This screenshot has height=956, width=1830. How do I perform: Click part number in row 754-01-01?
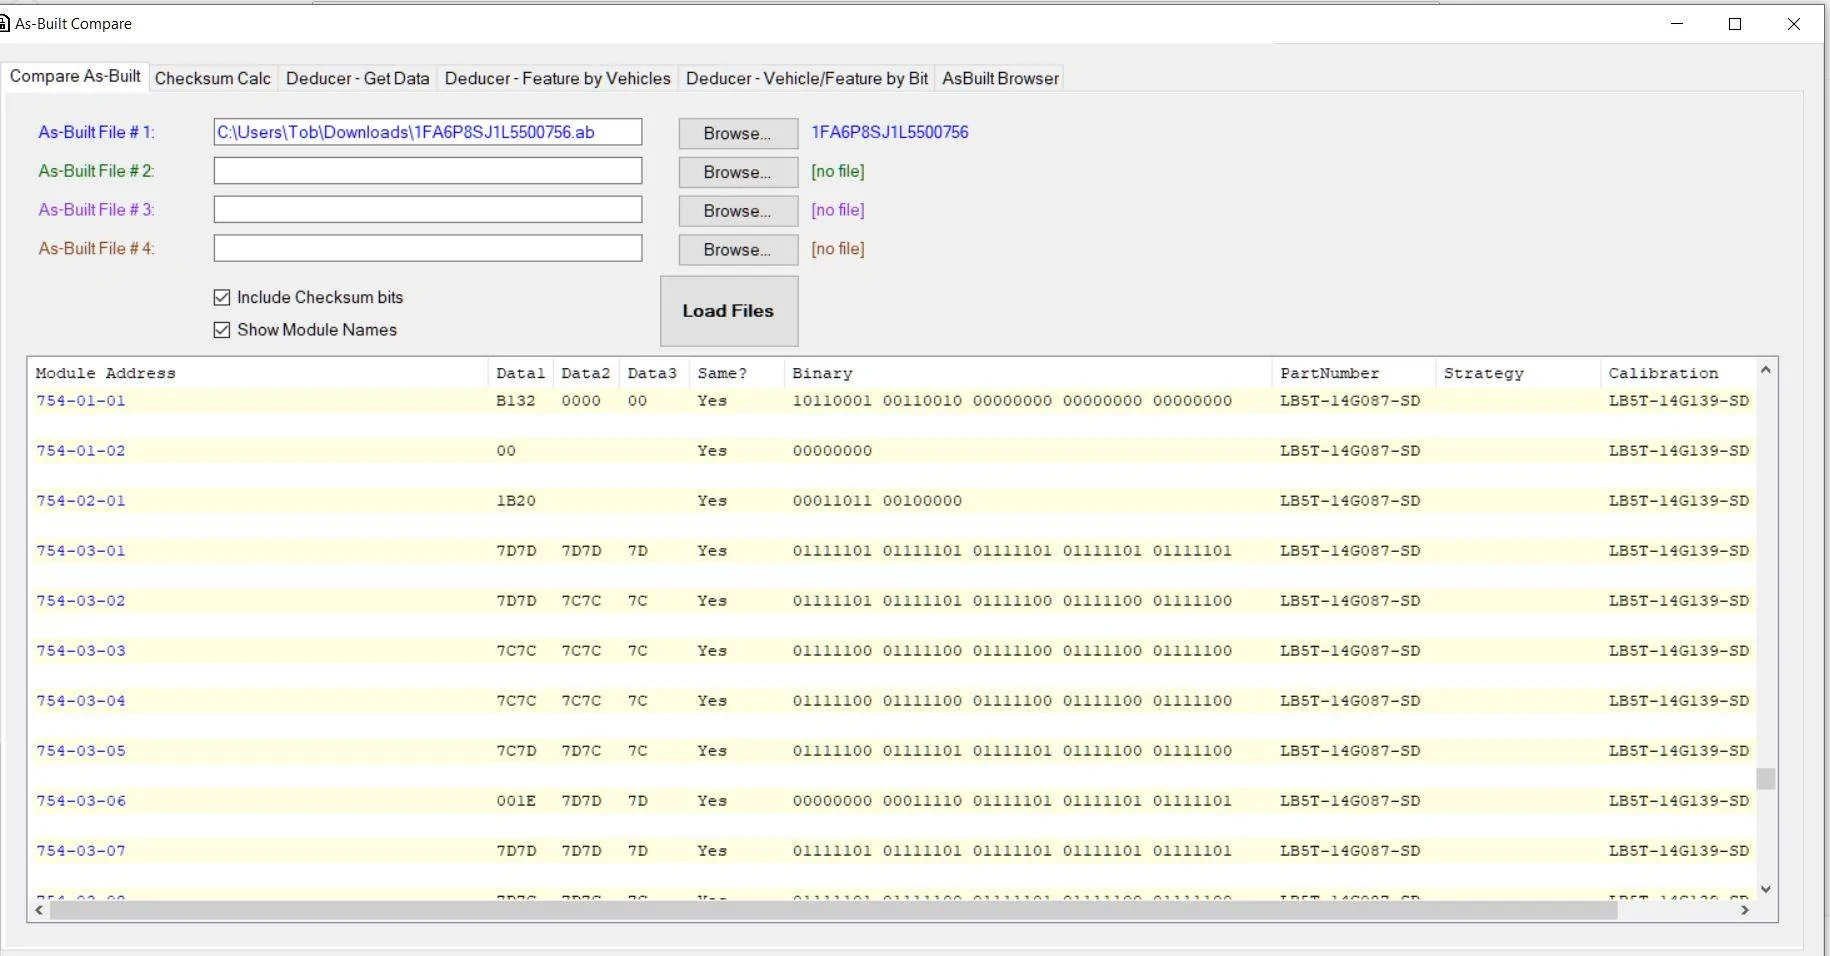click(1350, 401)
